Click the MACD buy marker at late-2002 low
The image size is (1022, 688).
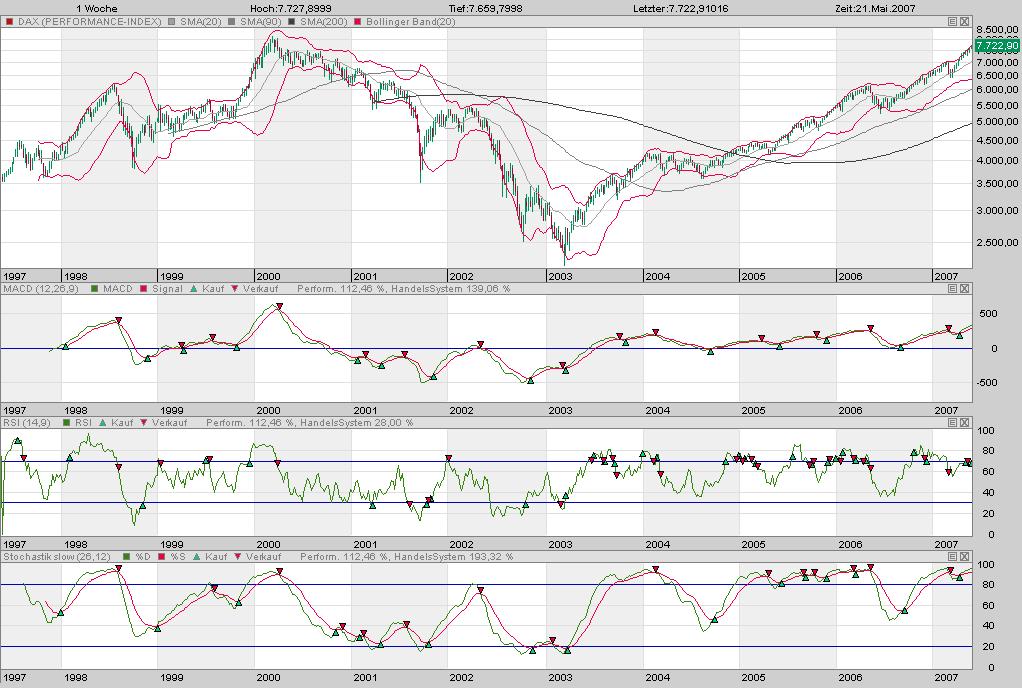[x=530, y=381]
